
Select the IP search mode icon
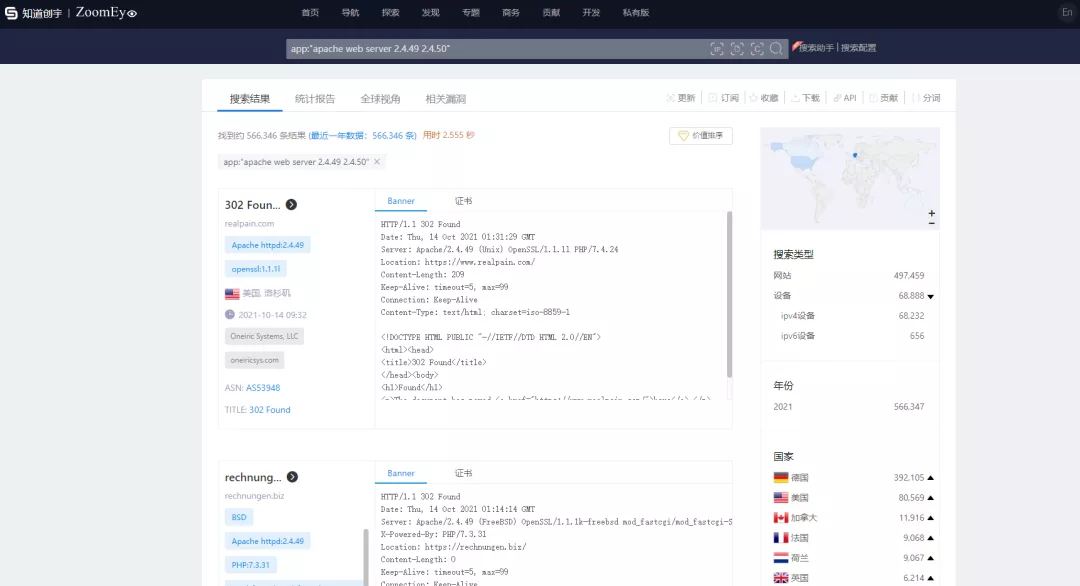tap(718, 47)
